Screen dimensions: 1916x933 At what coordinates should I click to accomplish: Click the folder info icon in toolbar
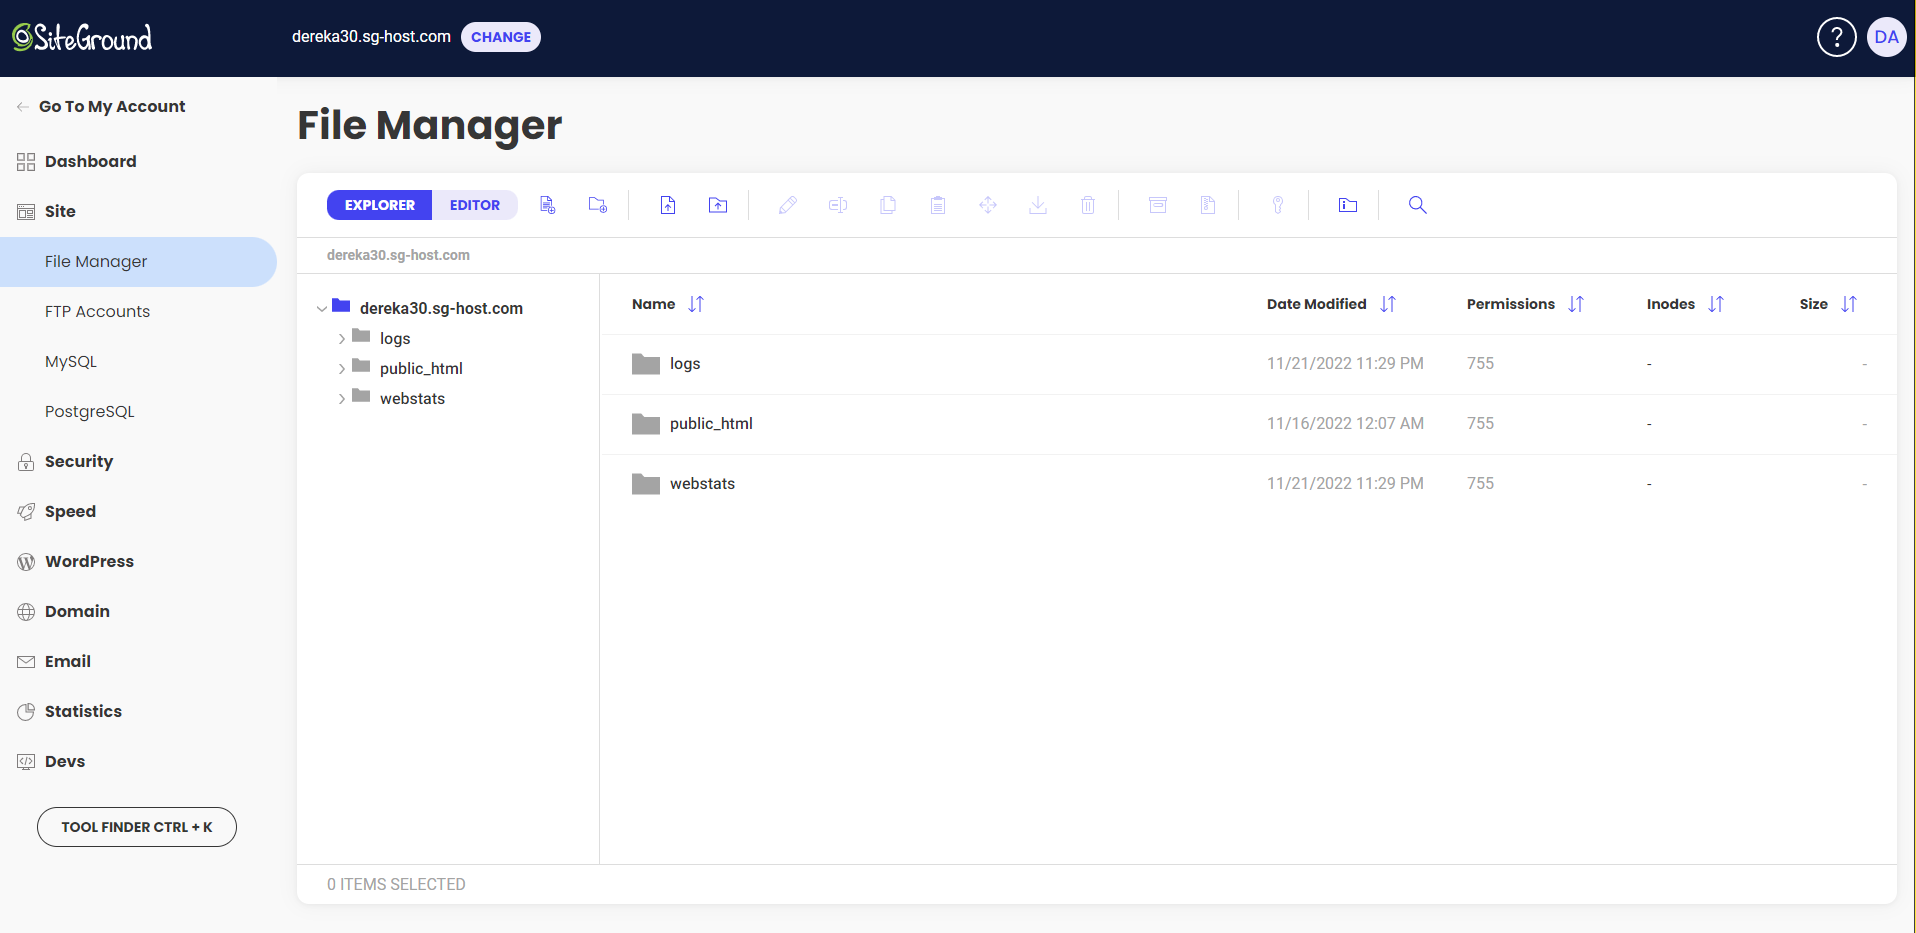1348,205
